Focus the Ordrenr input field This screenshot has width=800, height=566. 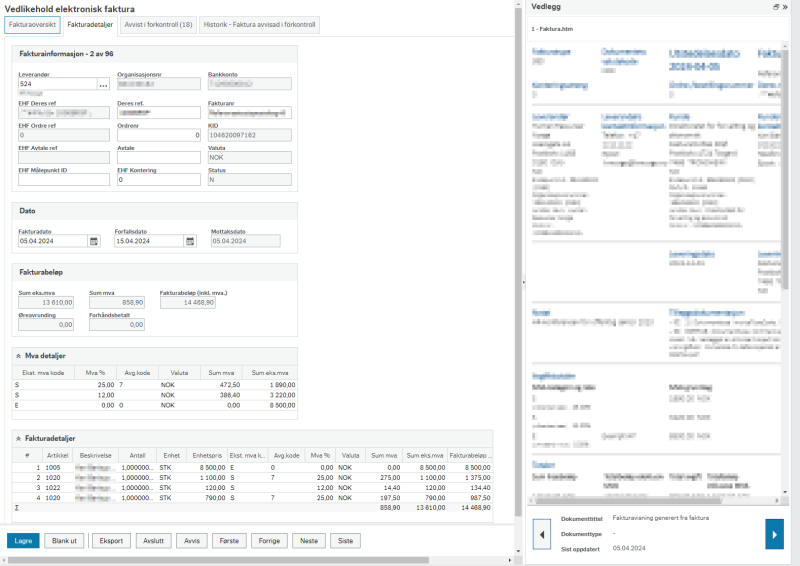click(159, 135)
